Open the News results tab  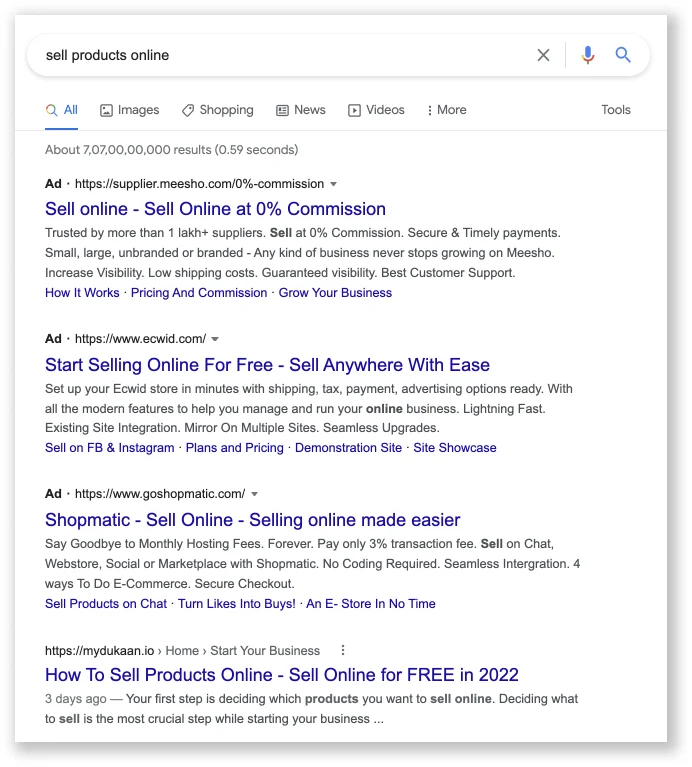coord(300,110)
